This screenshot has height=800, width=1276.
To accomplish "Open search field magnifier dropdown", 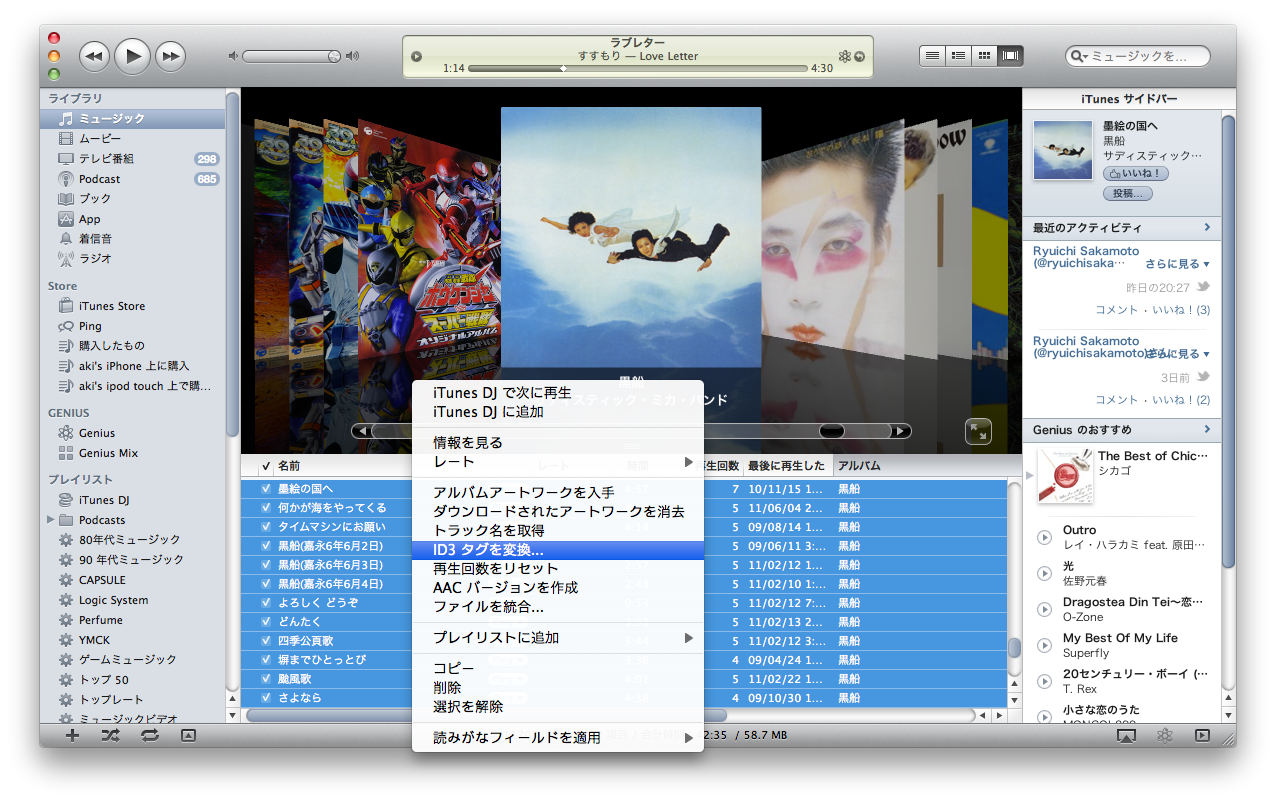I will click(x=1080, y=56).
